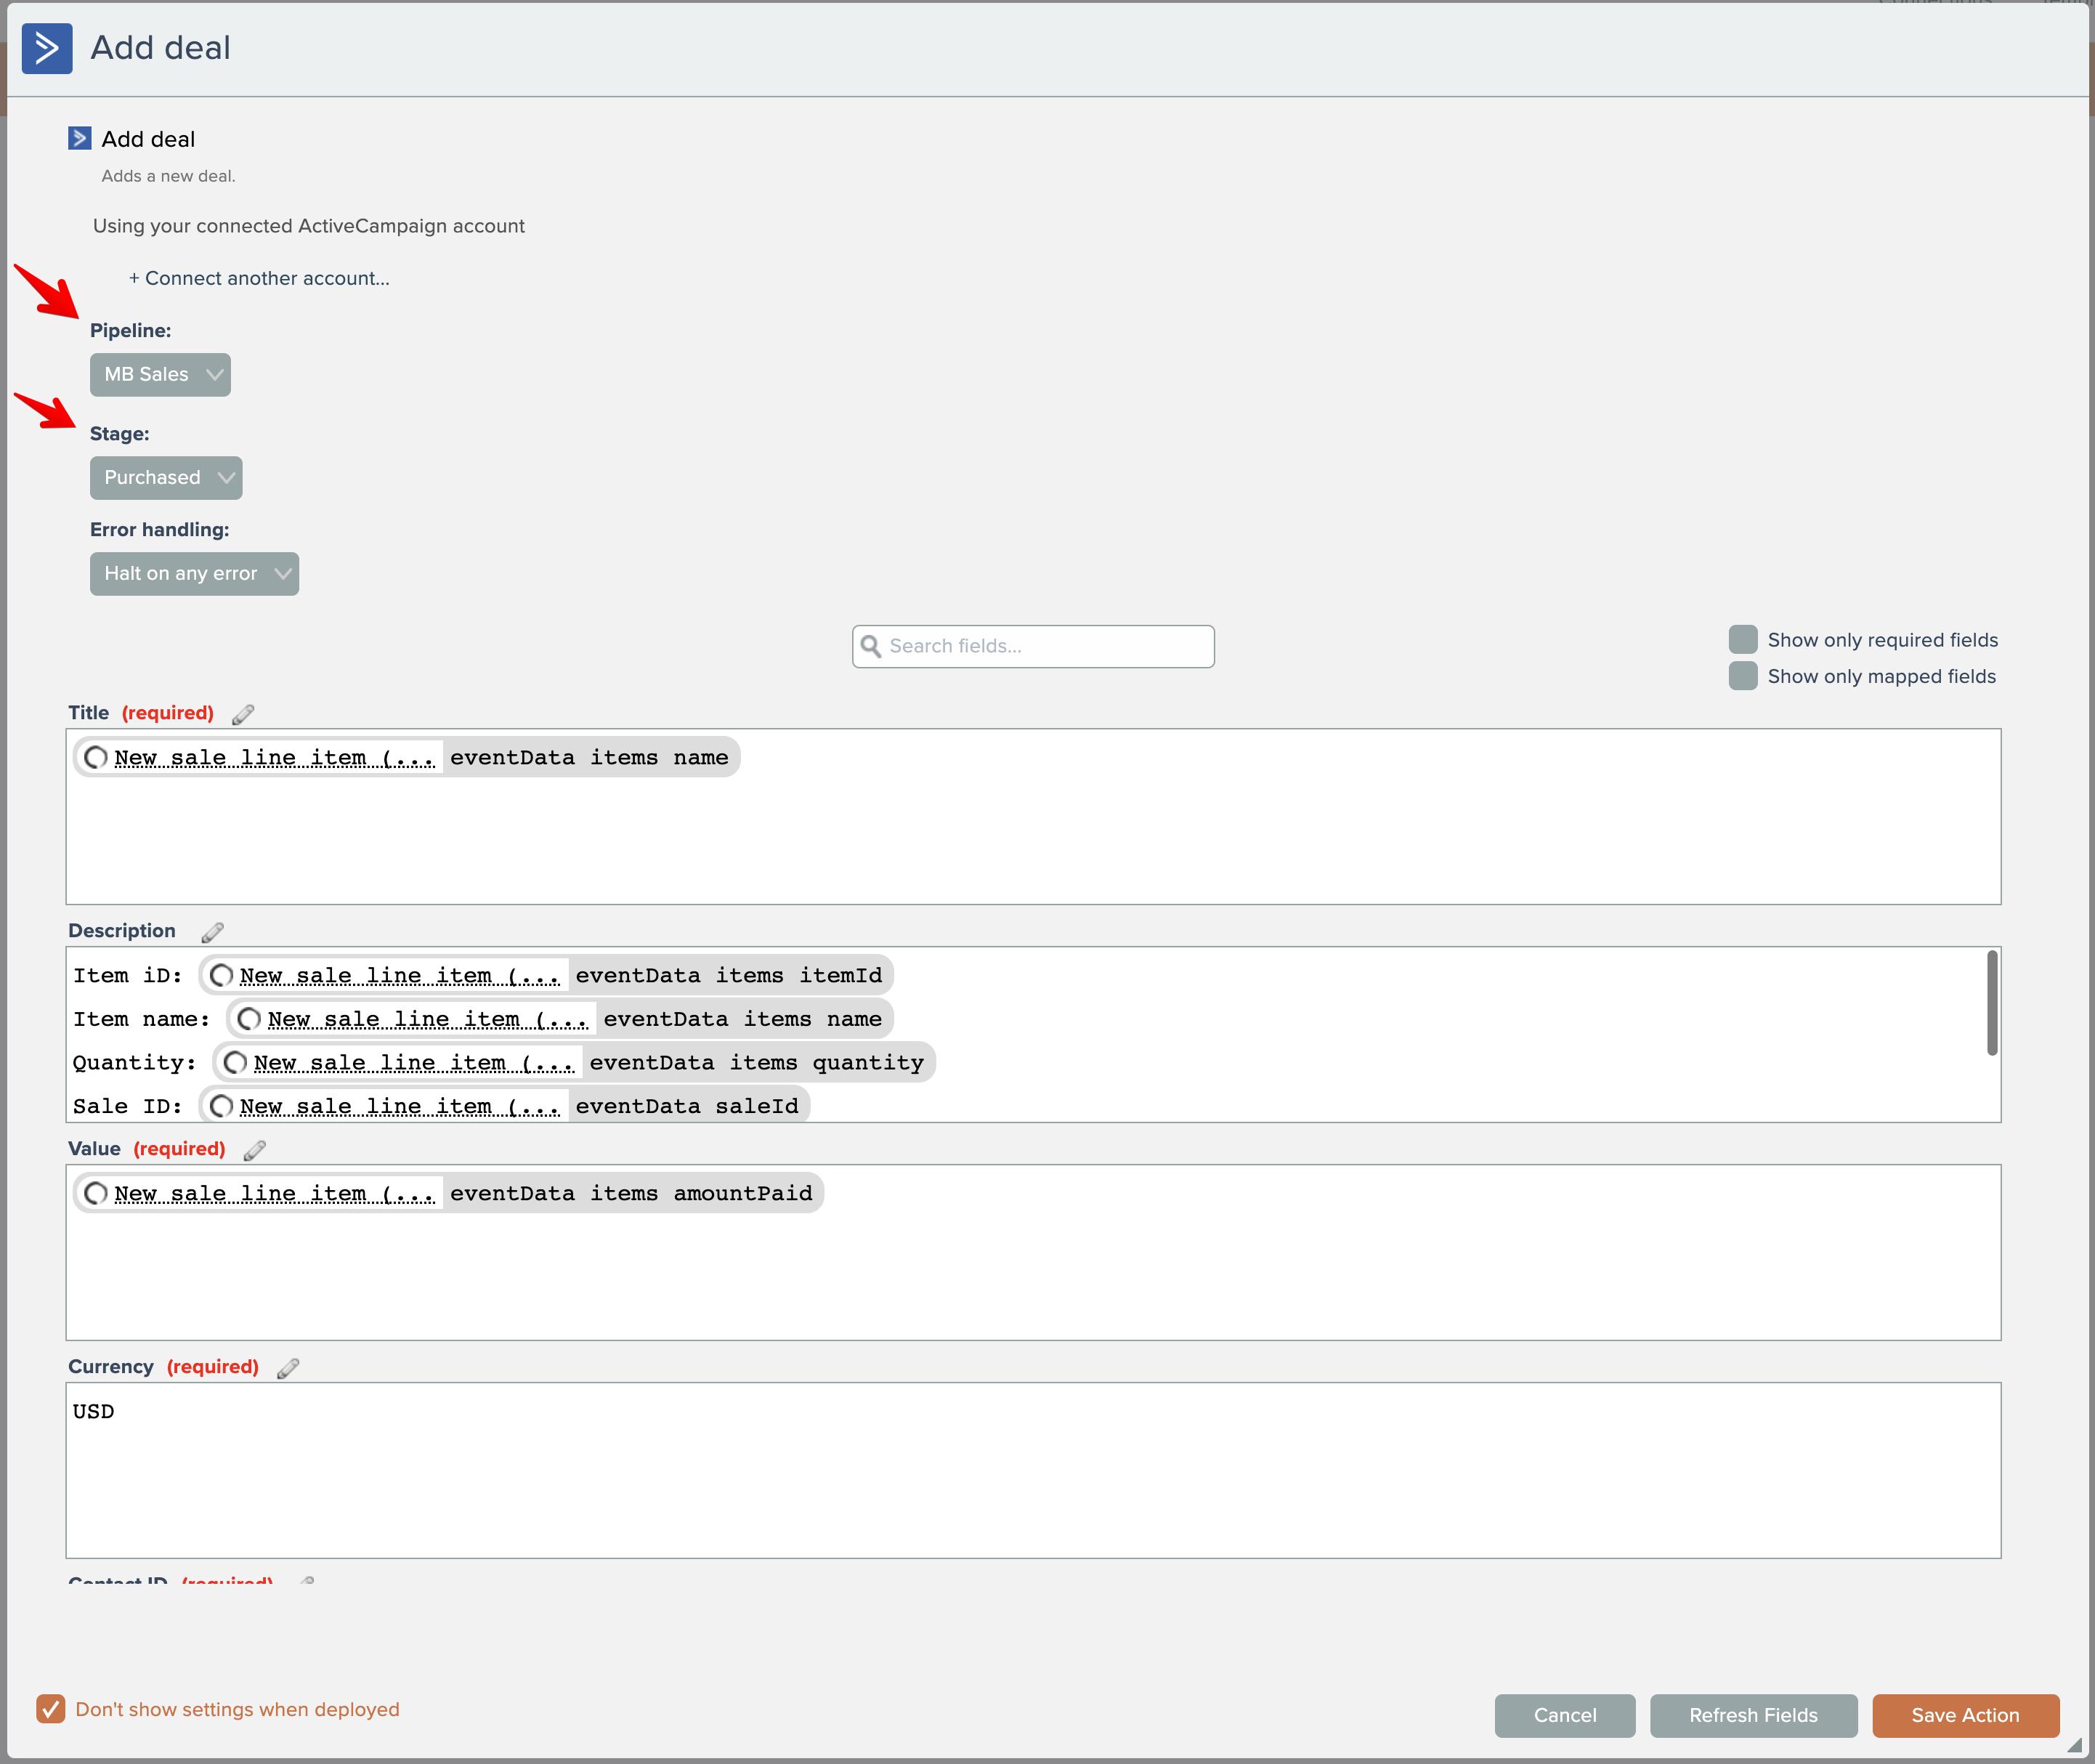Image resolution: width=2095 pixels, height=1764 pixels.
Task: Open the Purchased stage dropdown
Action: click(166, 478)
